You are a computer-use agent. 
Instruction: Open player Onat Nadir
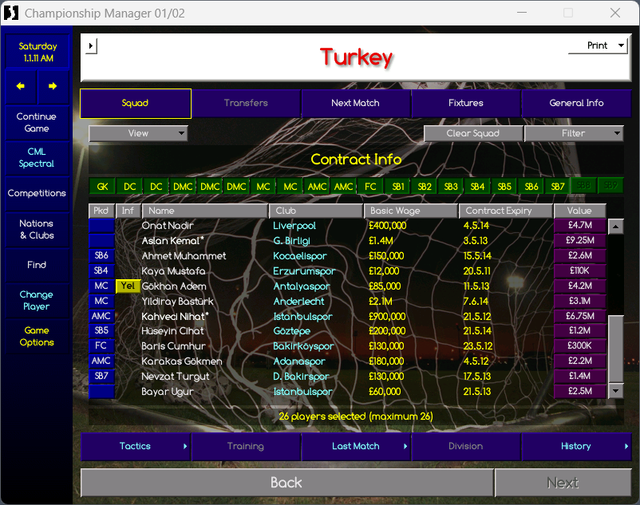[167, 226]
